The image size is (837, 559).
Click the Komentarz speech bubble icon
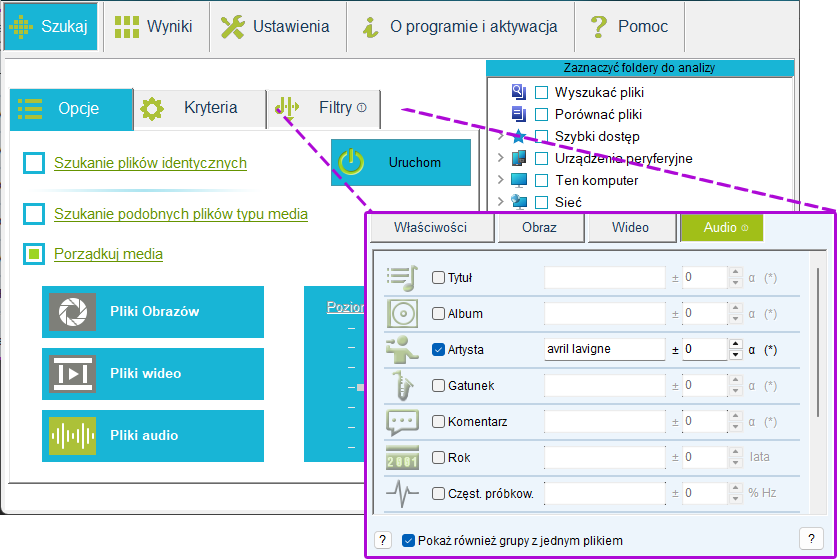pos(402,422)
